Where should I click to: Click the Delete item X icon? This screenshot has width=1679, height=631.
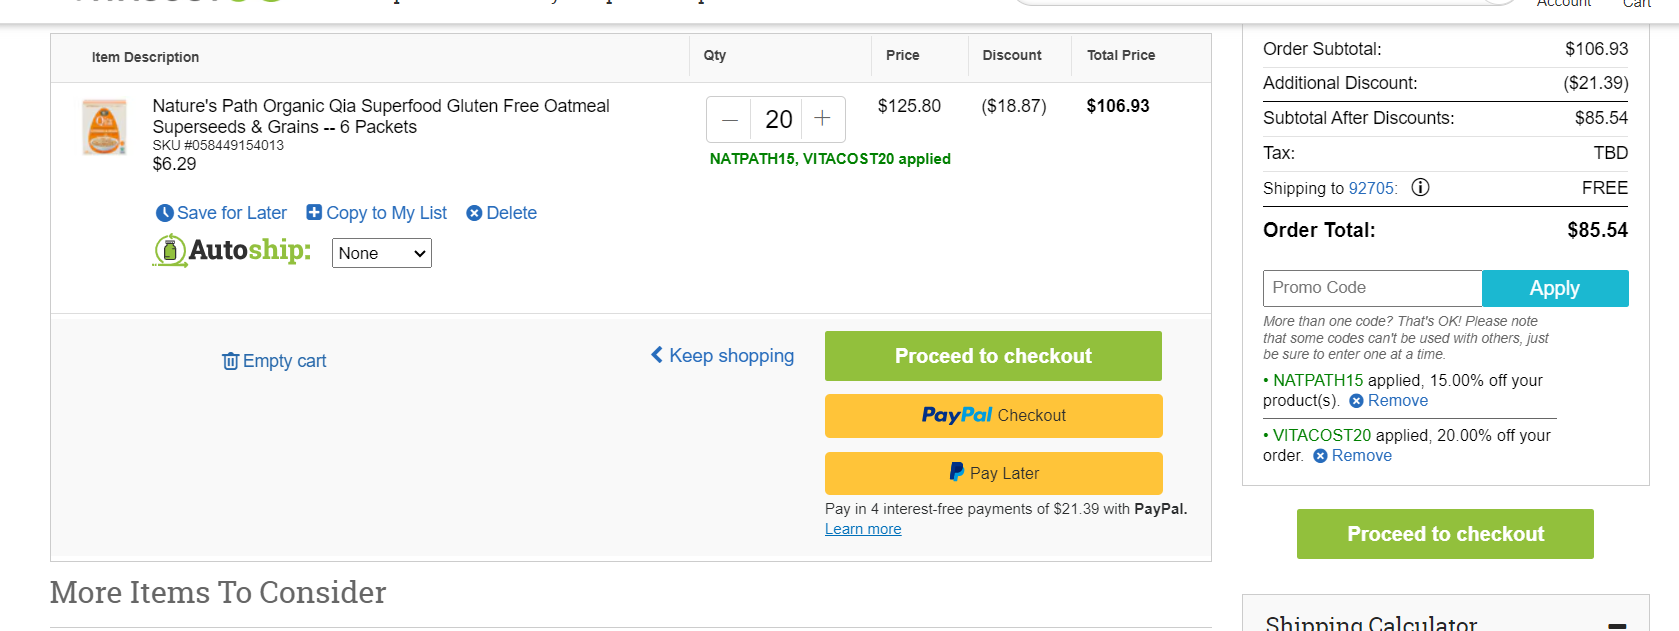coord(474,213)
